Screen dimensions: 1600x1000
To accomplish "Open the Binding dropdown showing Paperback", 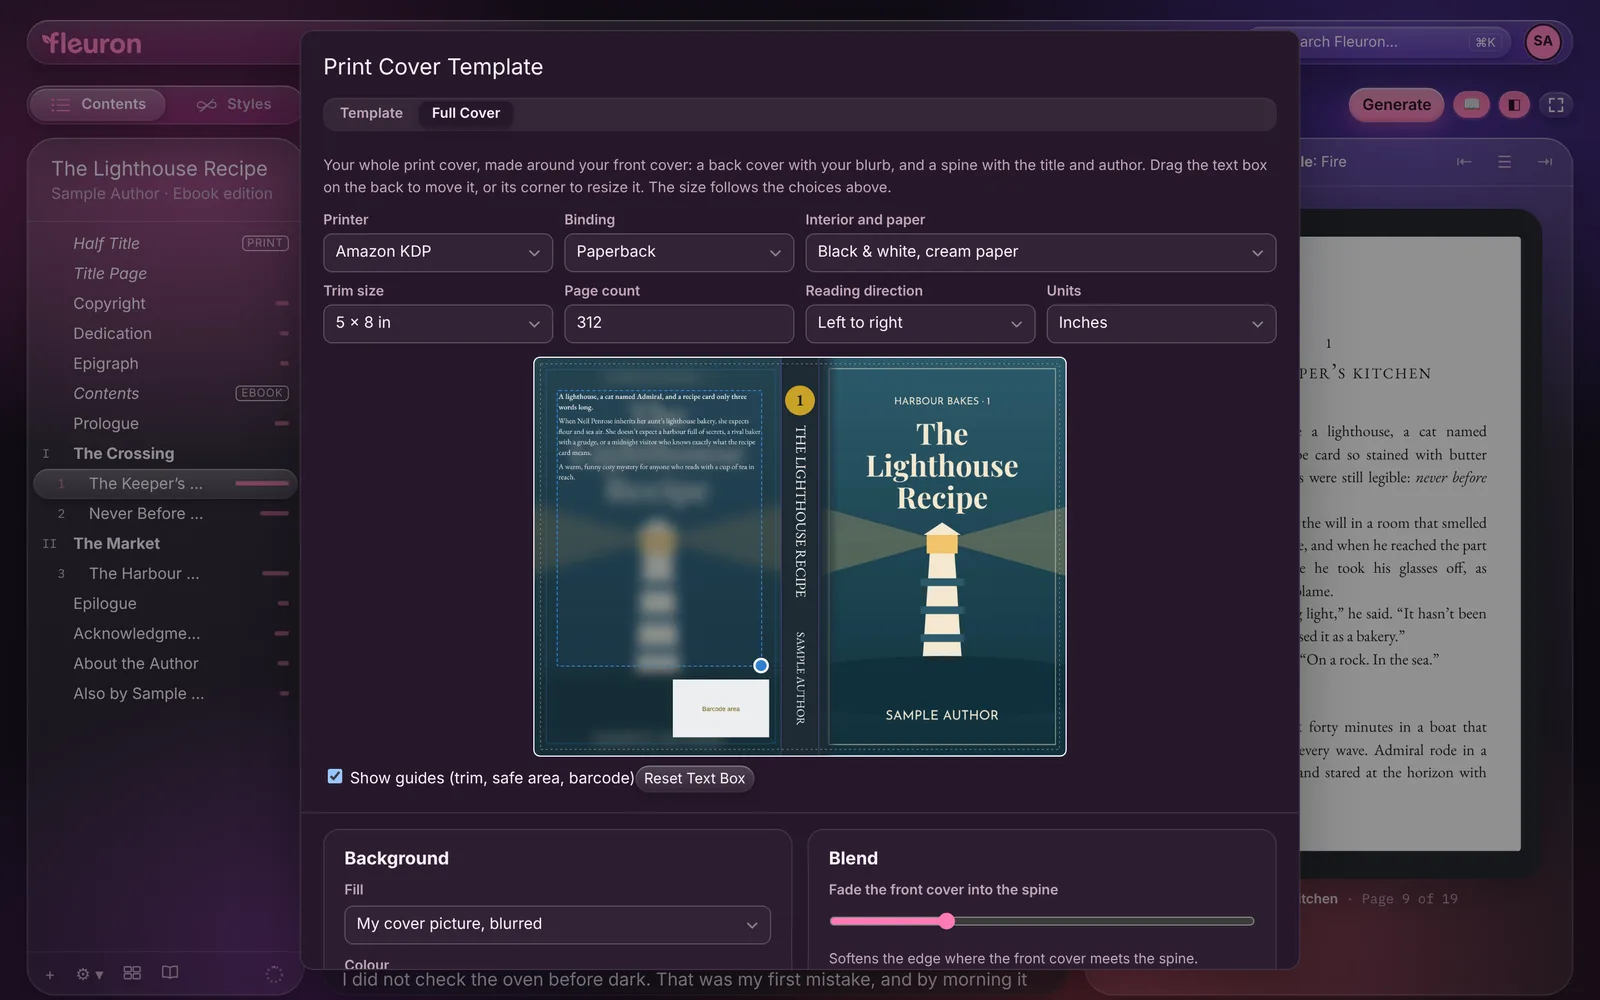I will click(679, 252).
